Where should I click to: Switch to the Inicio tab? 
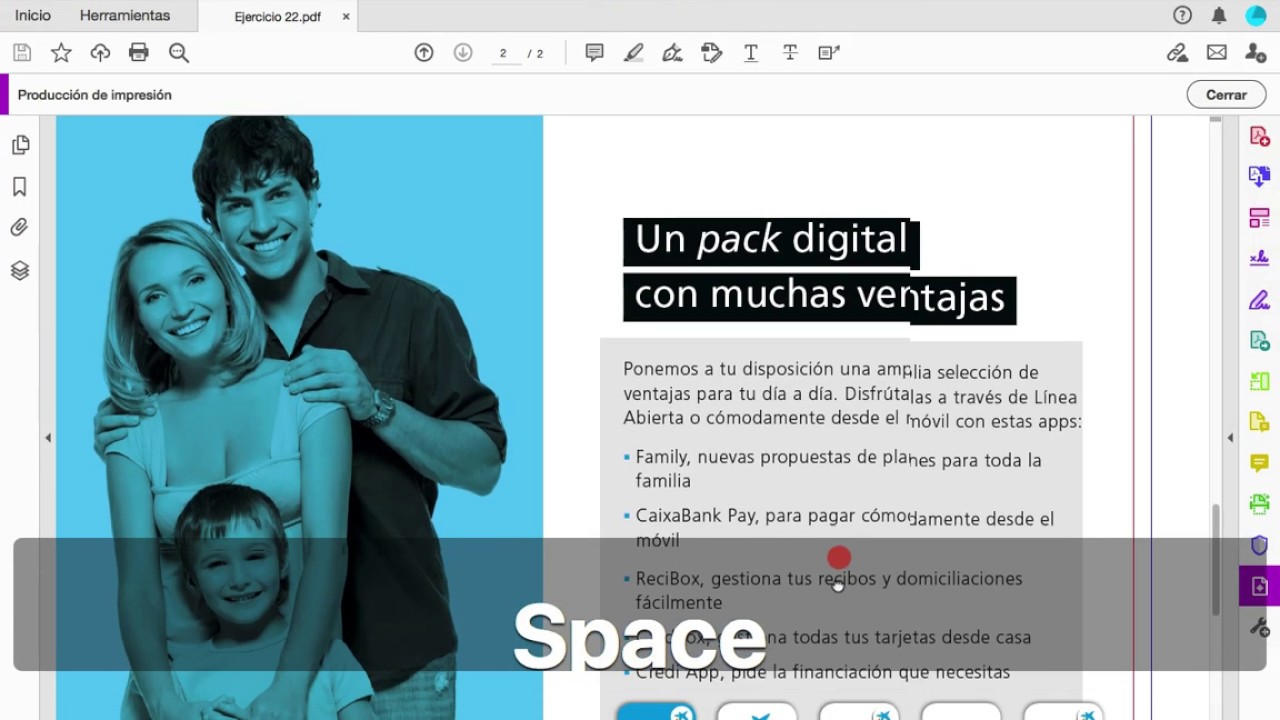pyautogui.click(x=33, y=15)
